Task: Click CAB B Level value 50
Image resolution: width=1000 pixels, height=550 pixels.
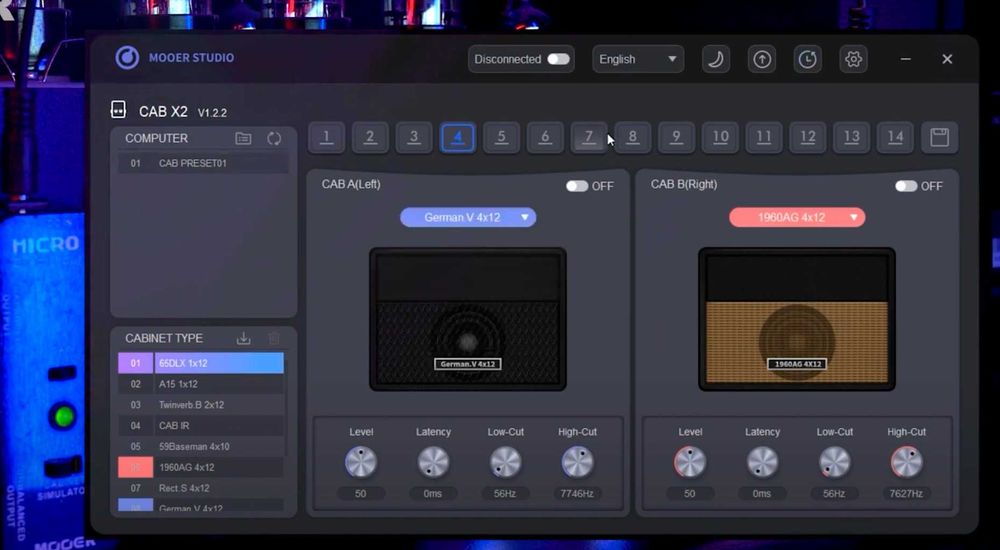Action: (x=689, y=493)
